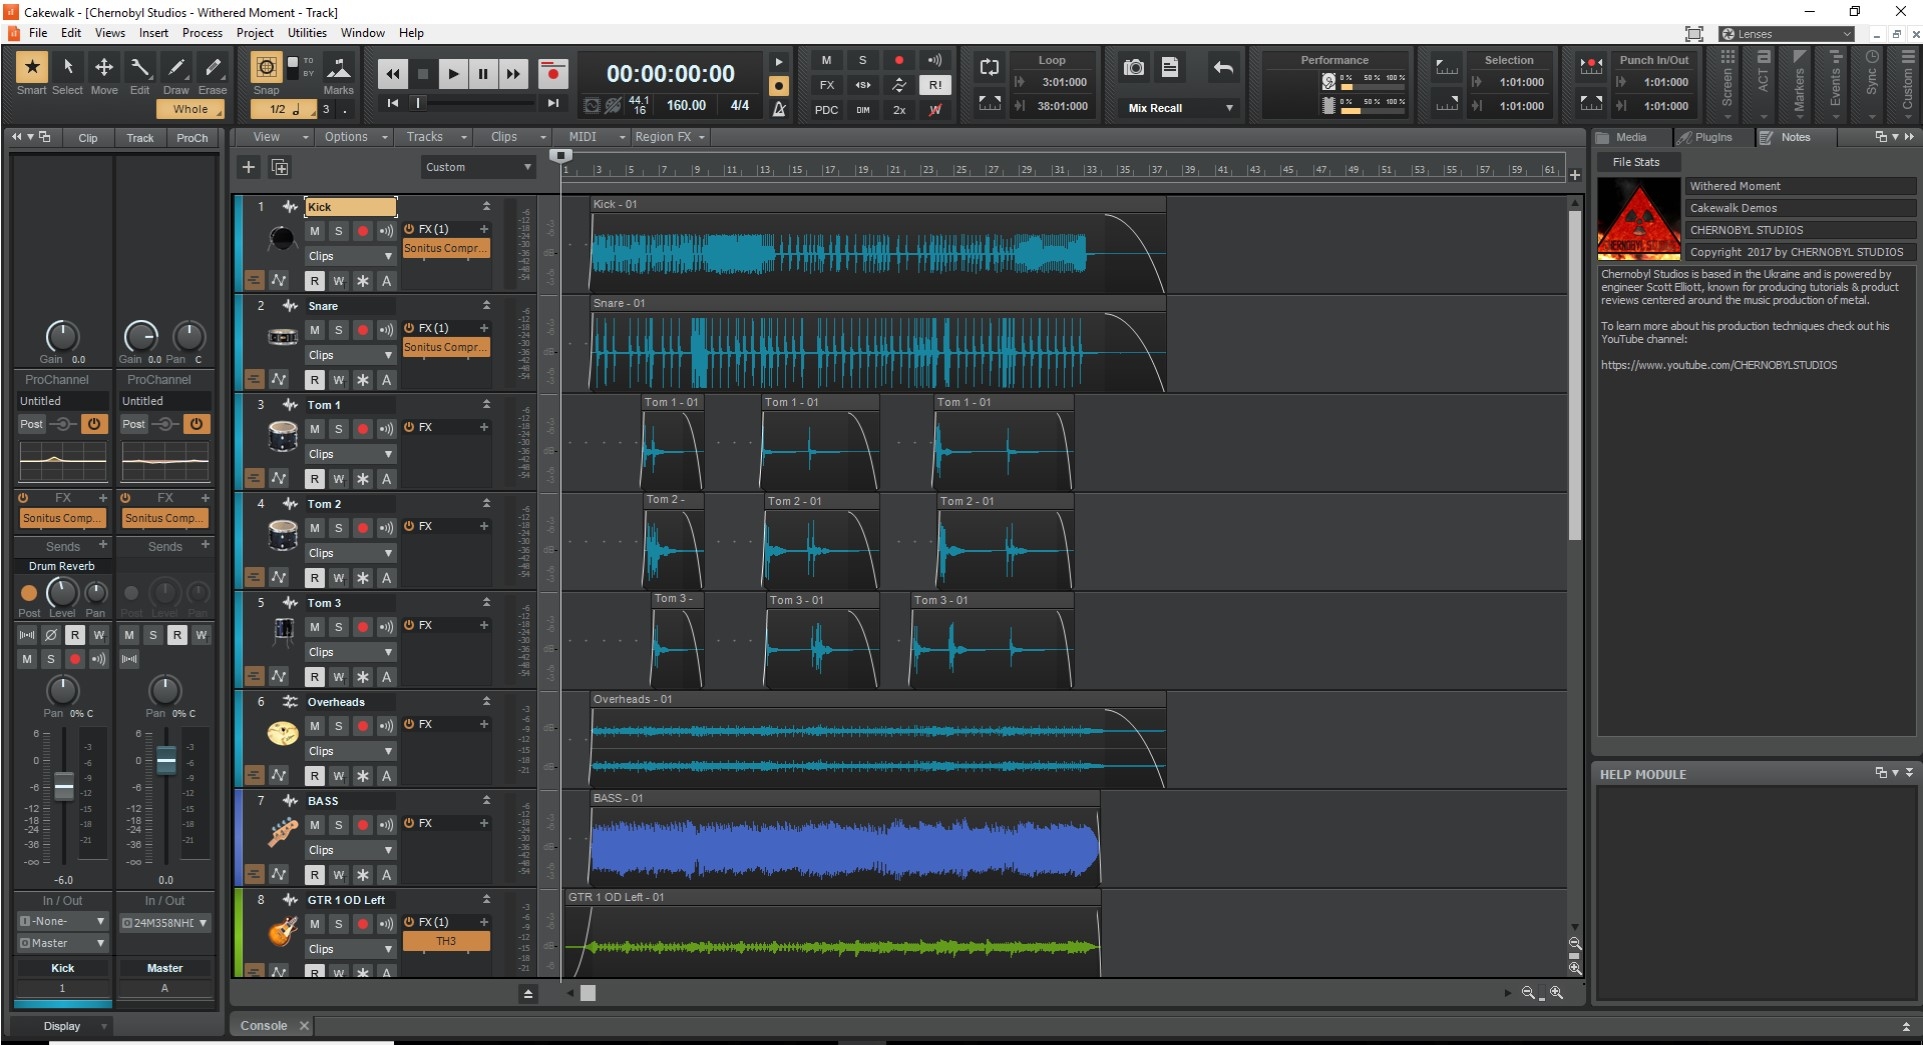Toggle the Snap to grid button
This screenshot has width=1923, height=1045.
tap(266, 67)
